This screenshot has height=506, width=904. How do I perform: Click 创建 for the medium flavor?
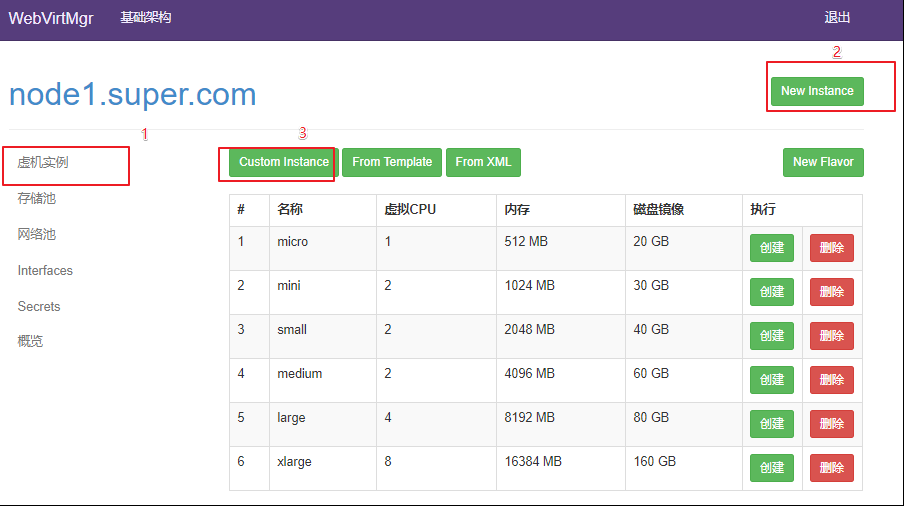click(x=771, y=380)
